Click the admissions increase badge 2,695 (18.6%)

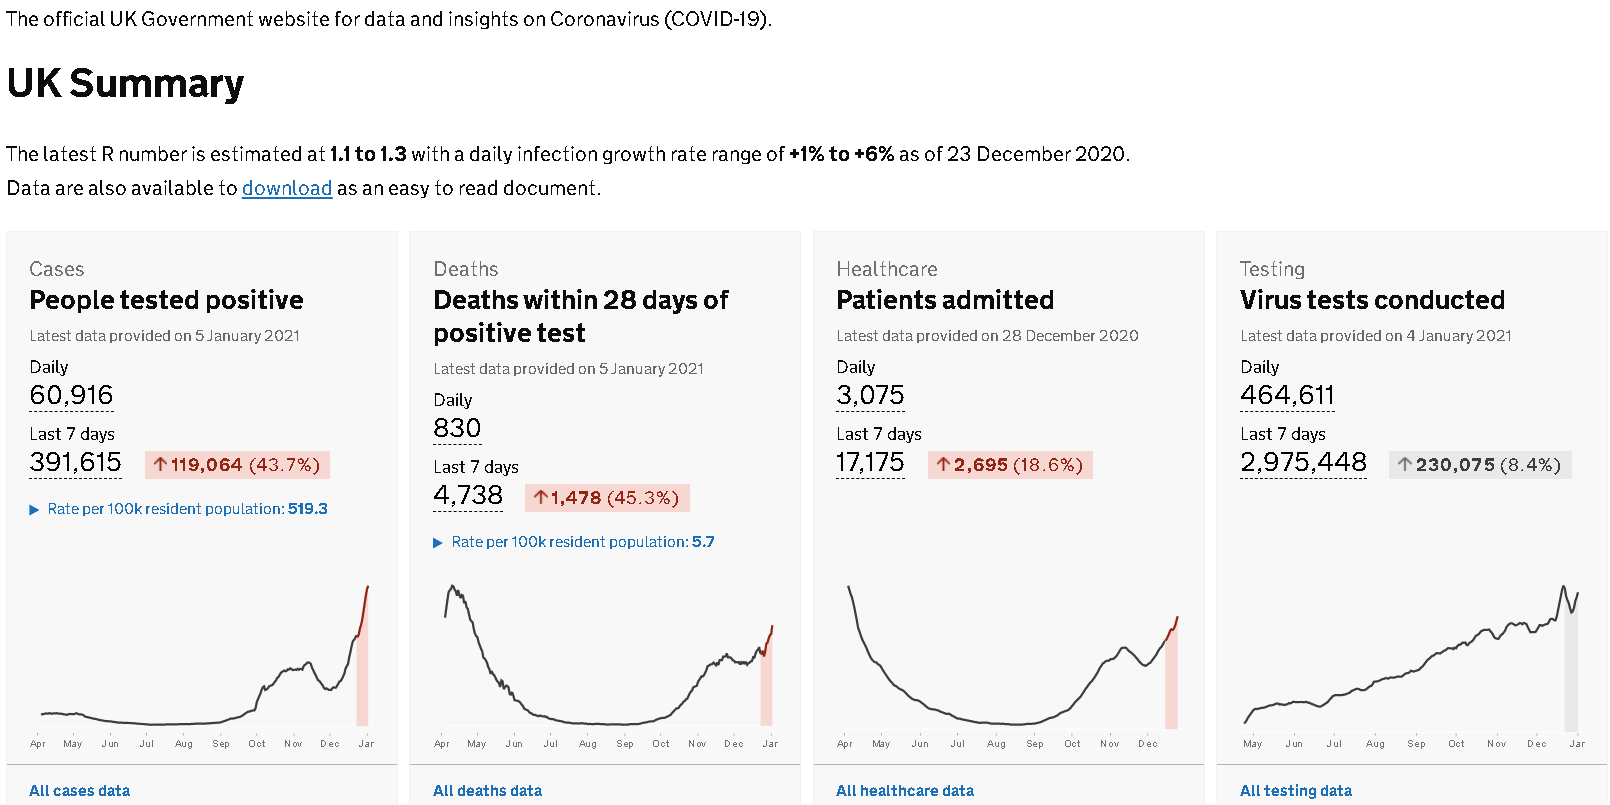point(1009,465)
